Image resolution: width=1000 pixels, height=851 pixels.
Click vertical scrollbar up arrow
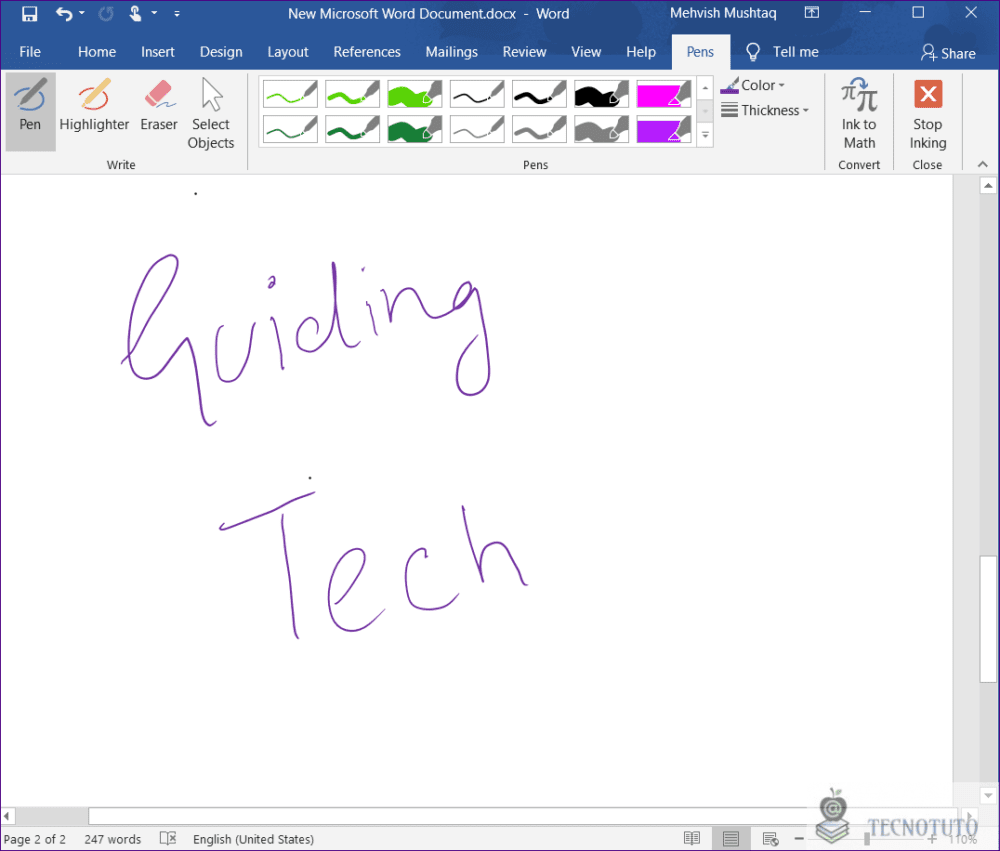988,186
